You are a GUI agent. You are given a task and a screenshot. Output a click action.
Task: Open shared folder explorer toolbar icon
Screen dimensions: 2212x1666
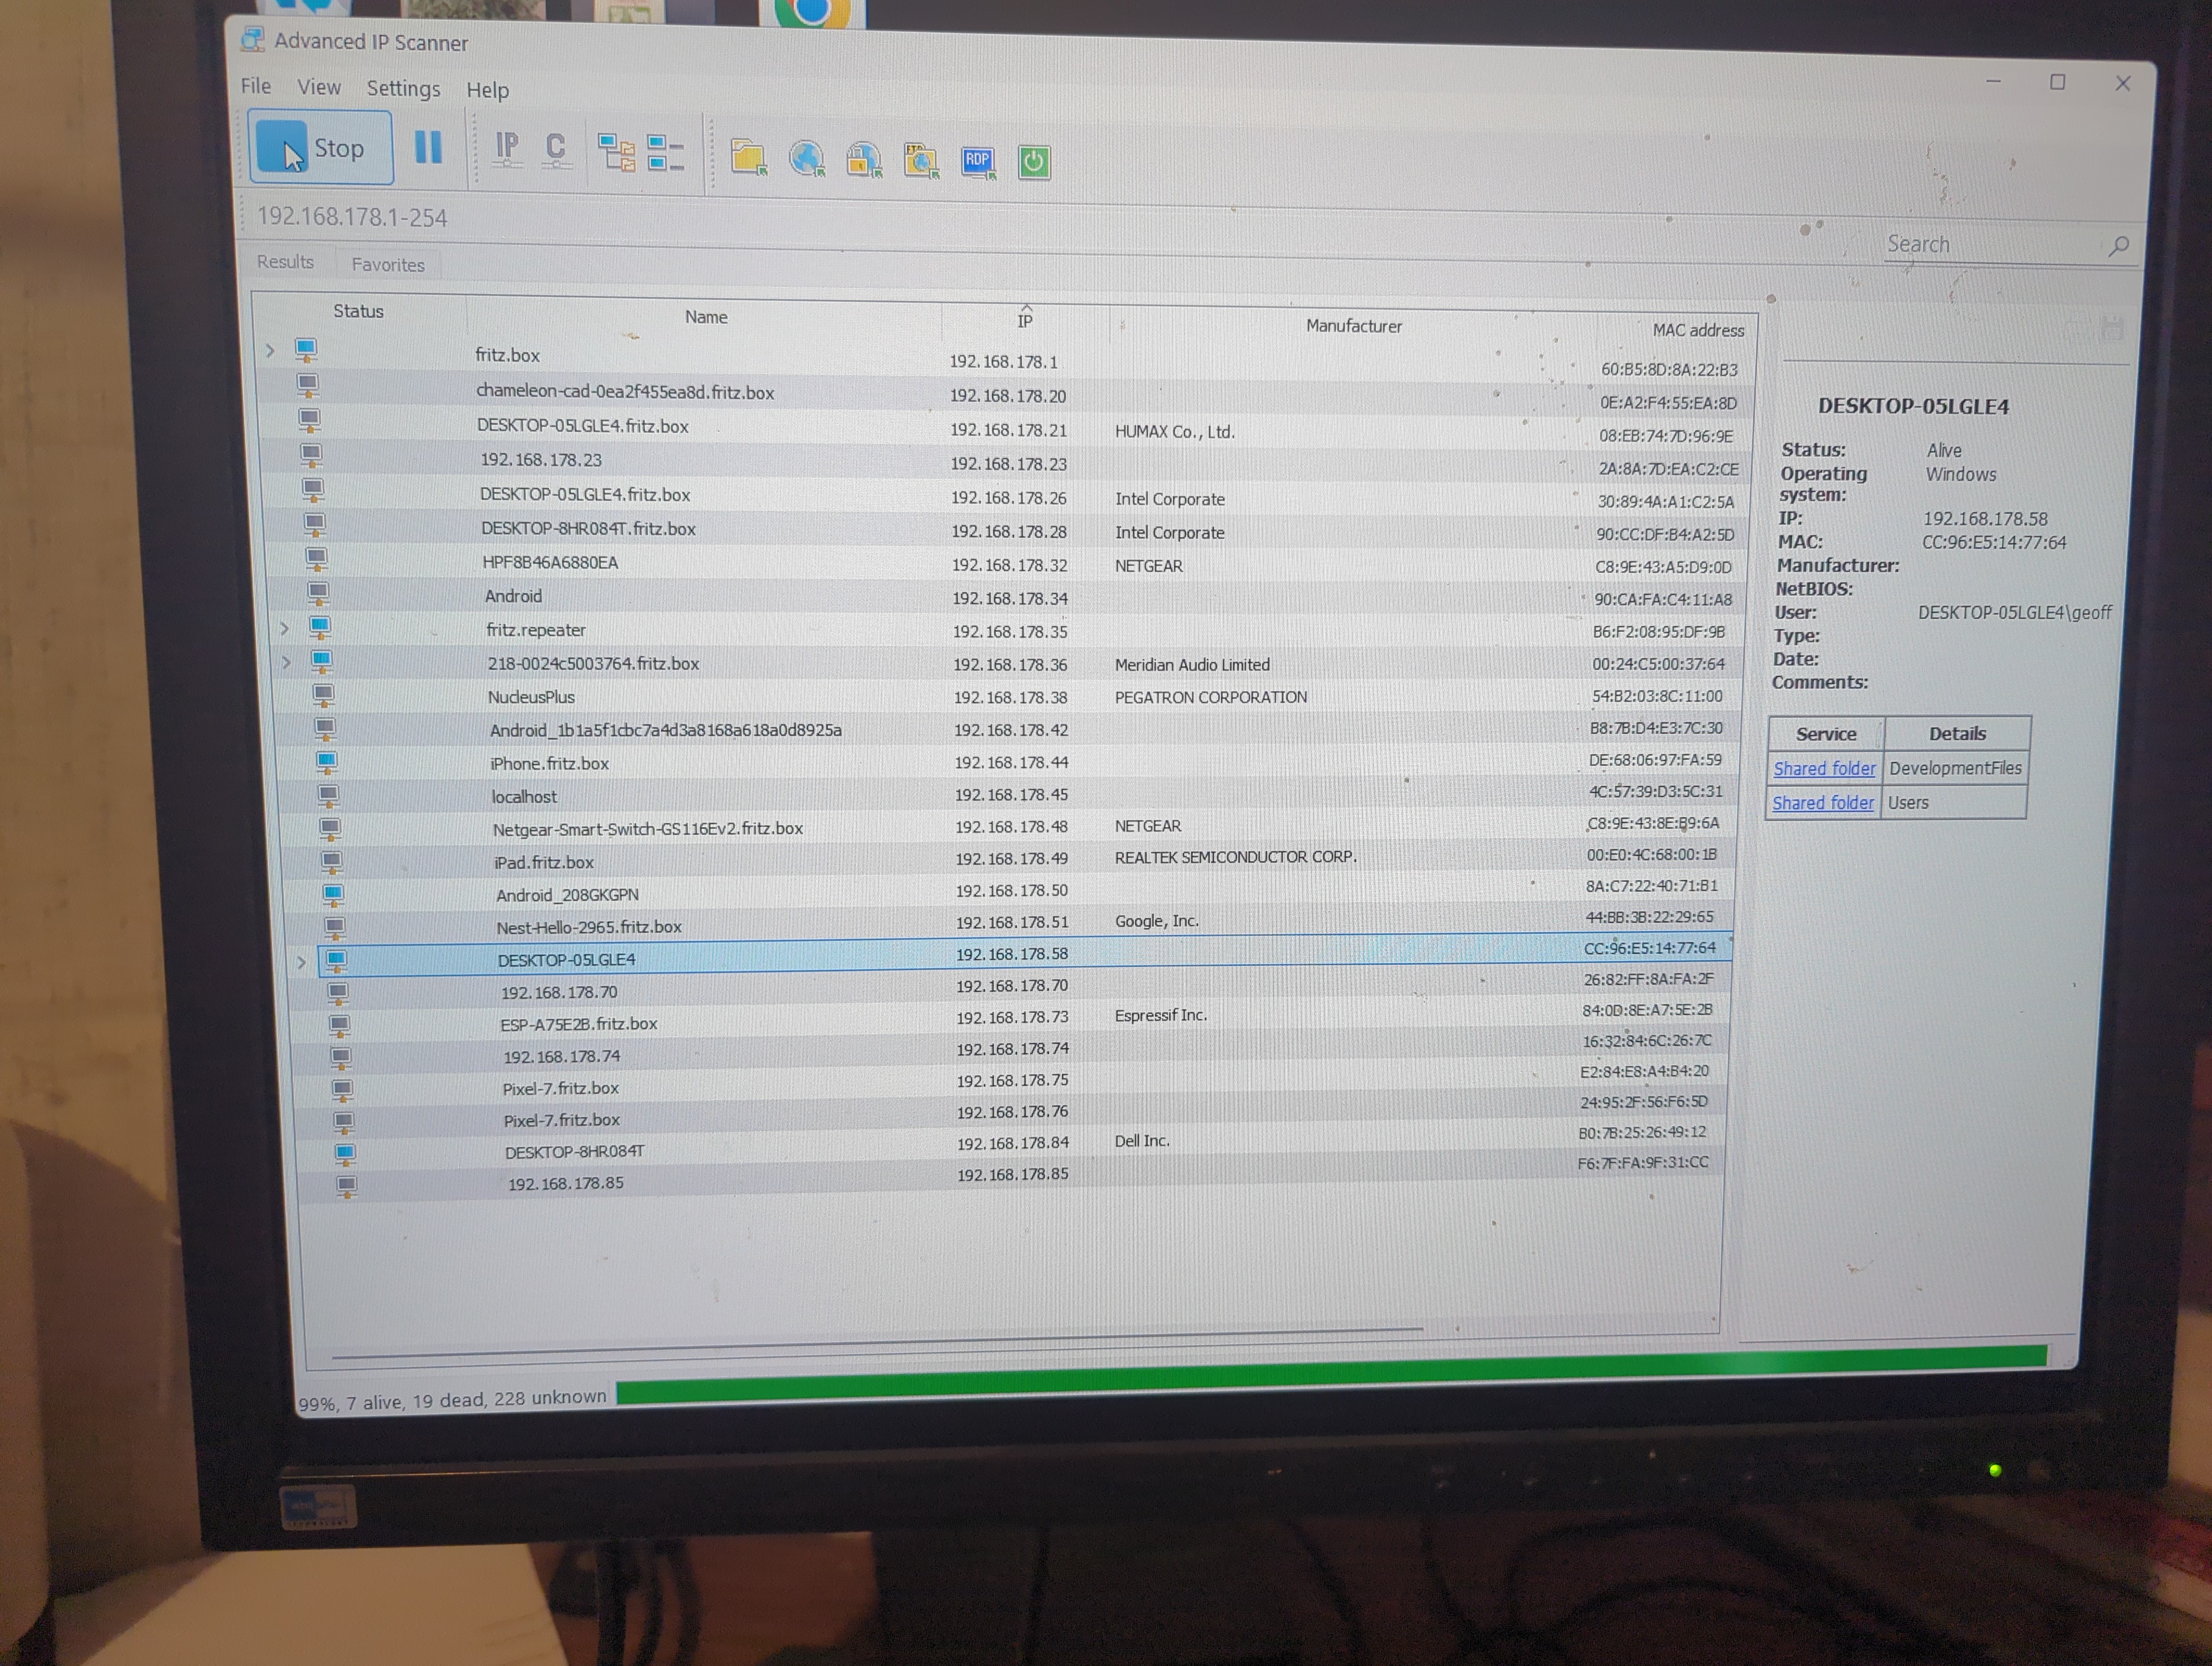[x=748, y=158]
